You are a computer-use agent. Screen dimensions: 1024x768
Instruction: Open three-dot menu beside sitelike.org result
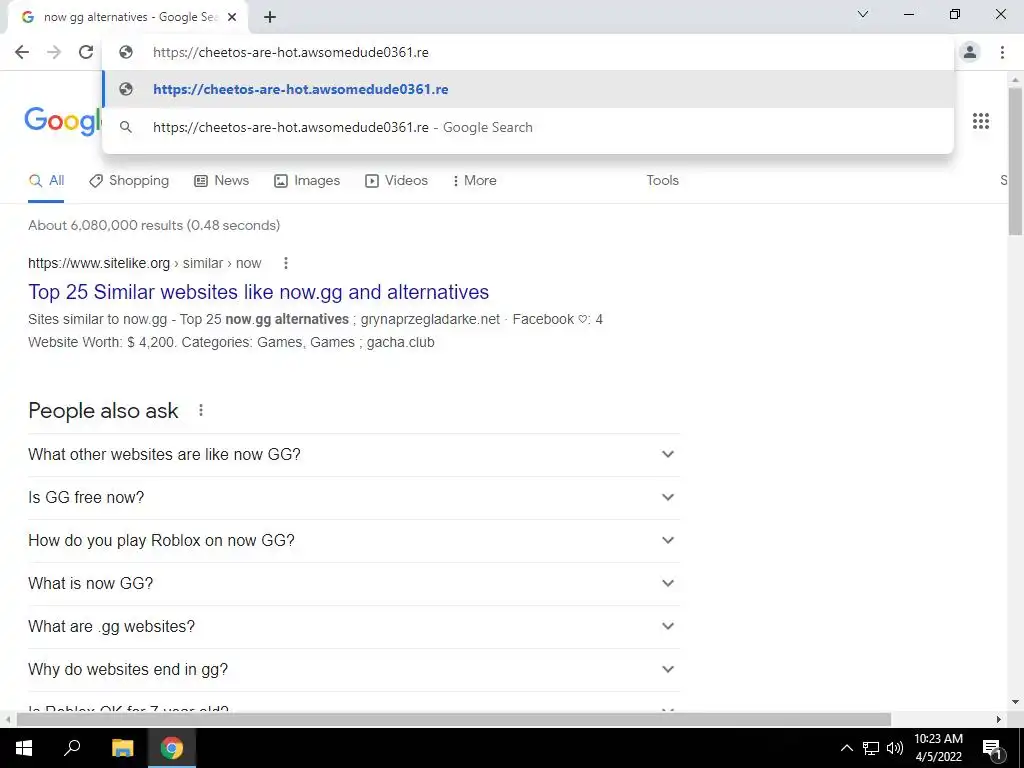click(x=285, y=263)
